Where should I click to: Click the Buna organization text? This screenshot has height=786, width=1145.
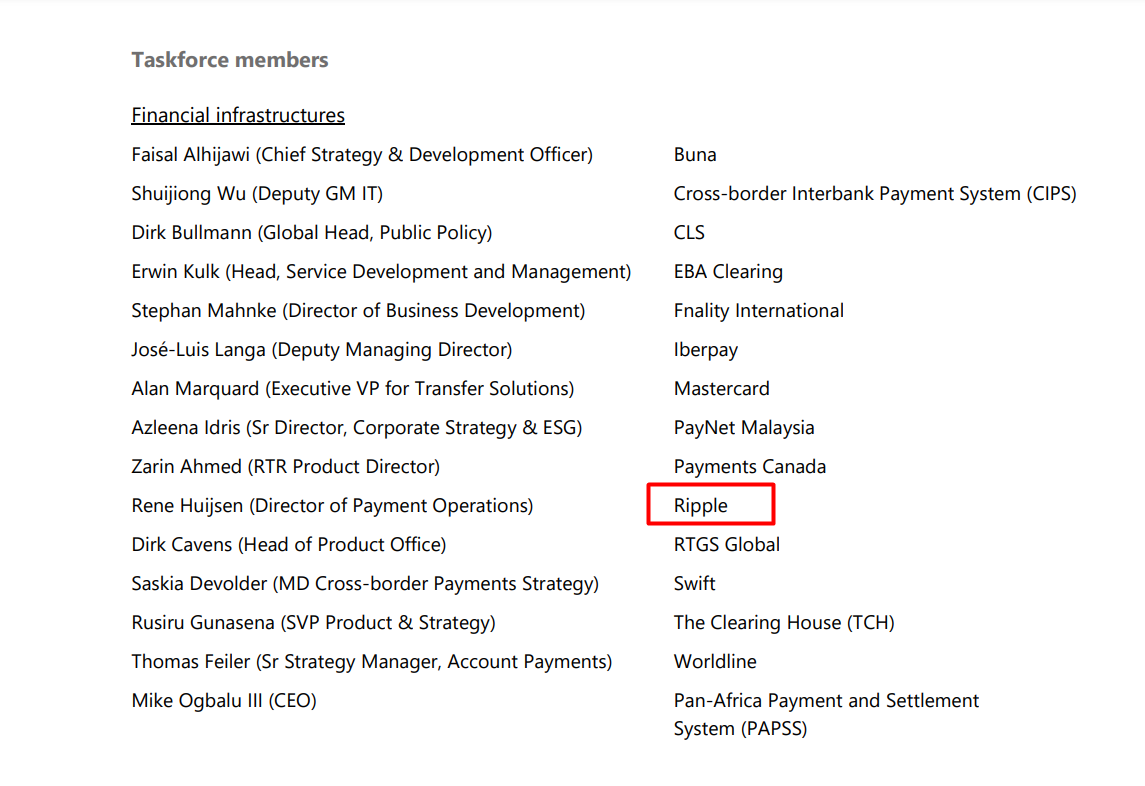click(x=695, y=155)
